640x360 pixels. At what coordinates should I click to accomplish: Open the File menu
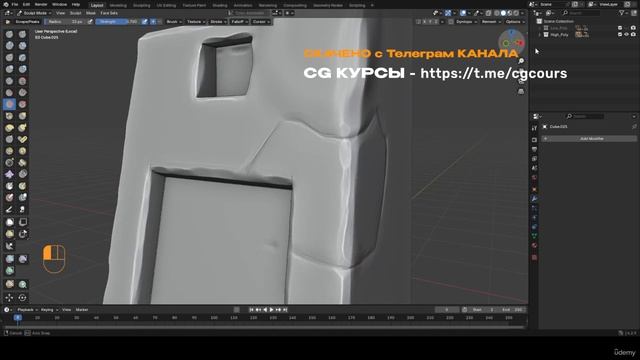[x=15, y=4]
